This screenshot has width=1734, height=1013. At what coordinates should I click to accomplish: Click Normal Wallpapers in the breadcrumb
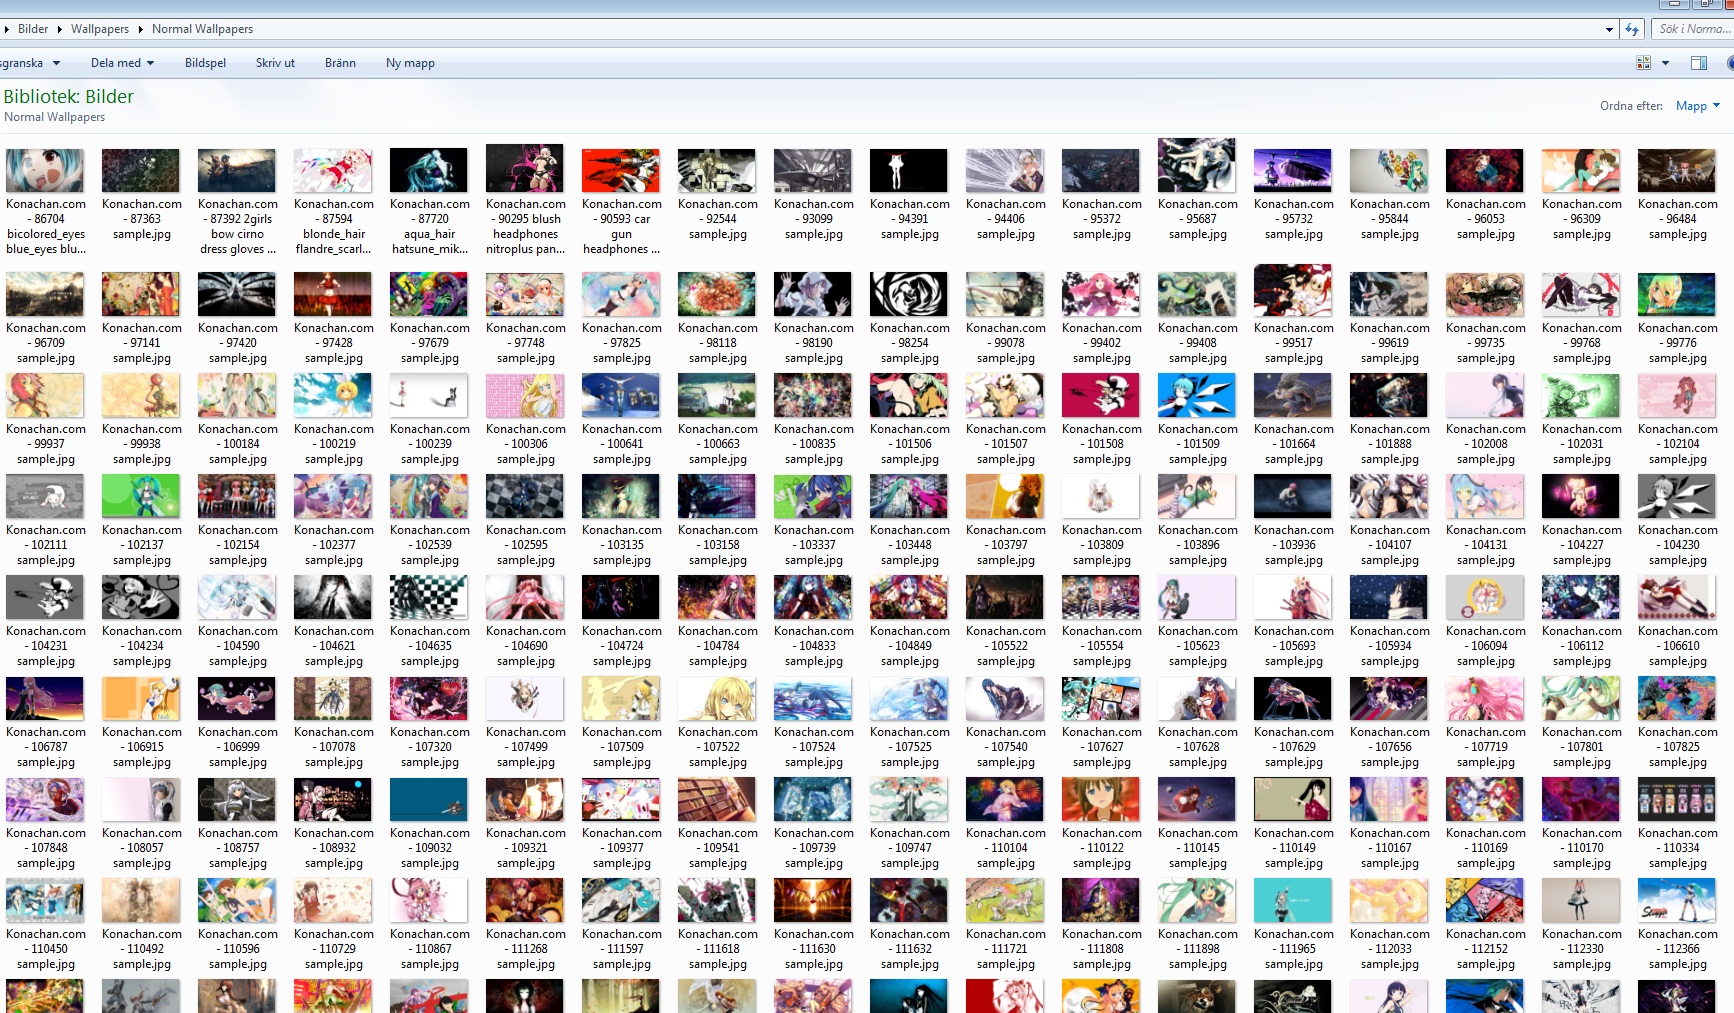click(202, 29)
